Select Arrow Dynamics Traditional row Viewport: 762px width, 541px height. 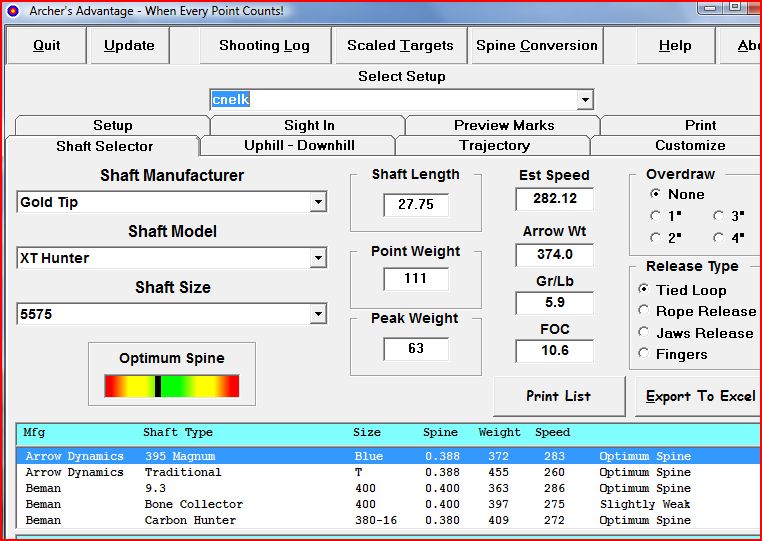(x=389, y=472)
